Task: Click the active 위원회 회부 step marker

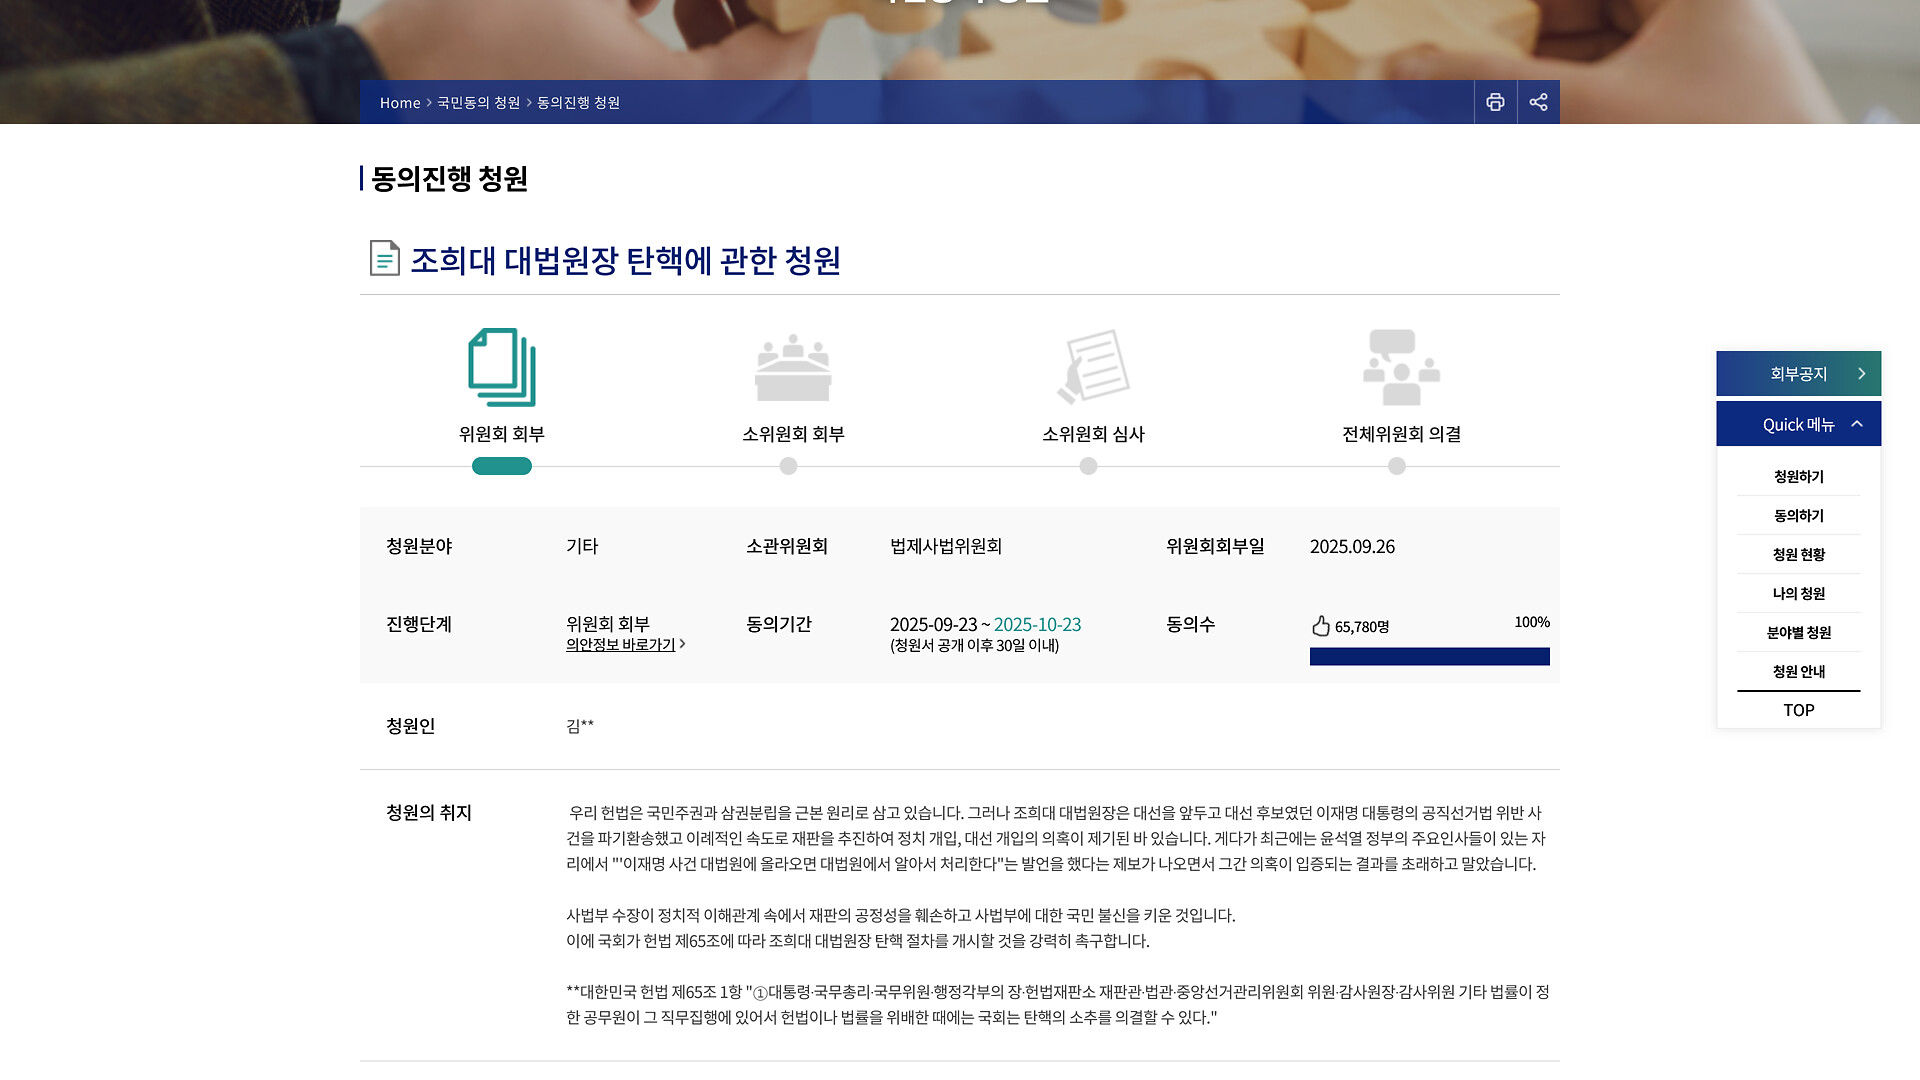Action: [502, 466]
